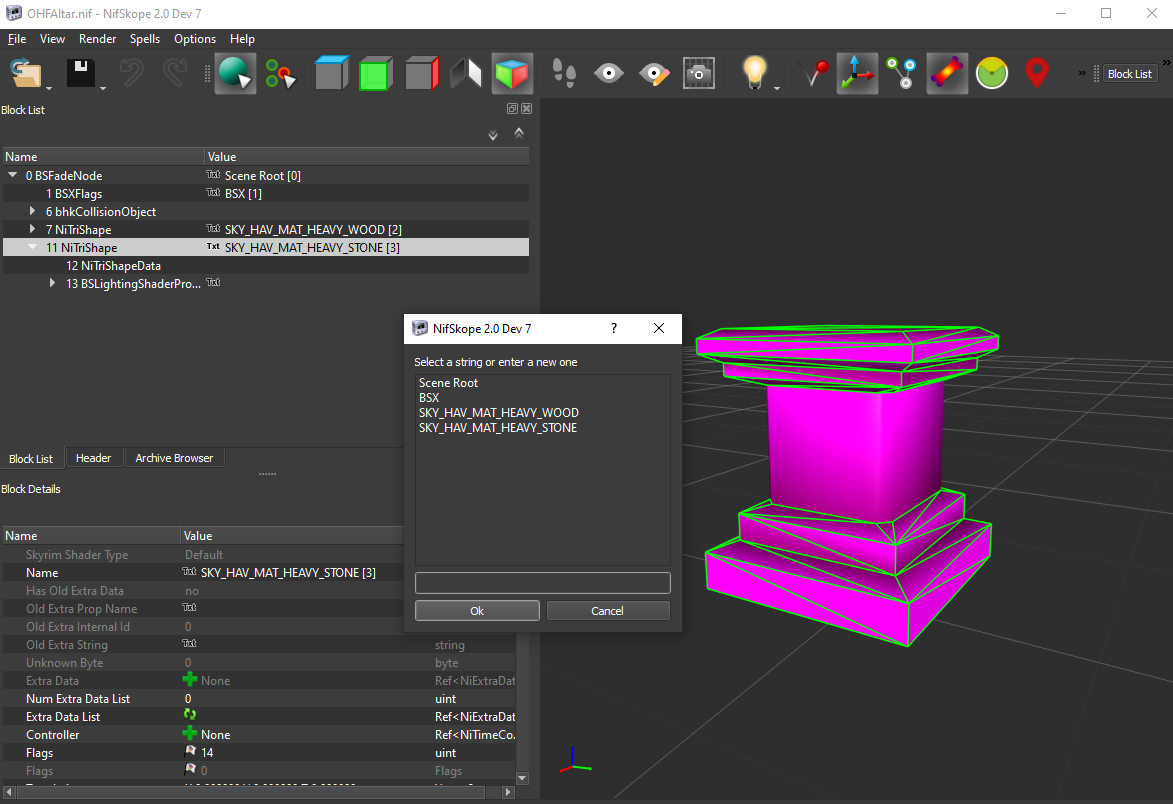Image resolution: width=1173 pixels, height=804 pixels.
Task: Activate the axes transform gizmo icon
Action: [856, 72]
